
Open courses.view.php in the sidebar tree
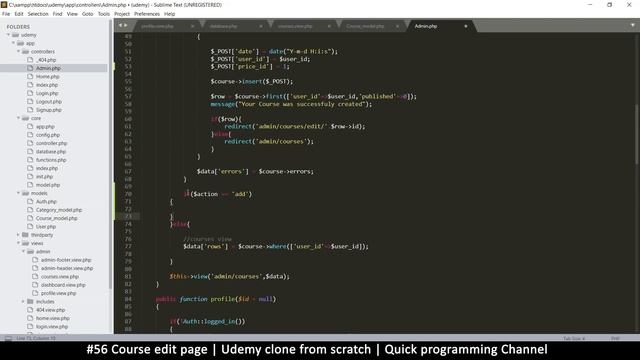[x=60, y=276]
